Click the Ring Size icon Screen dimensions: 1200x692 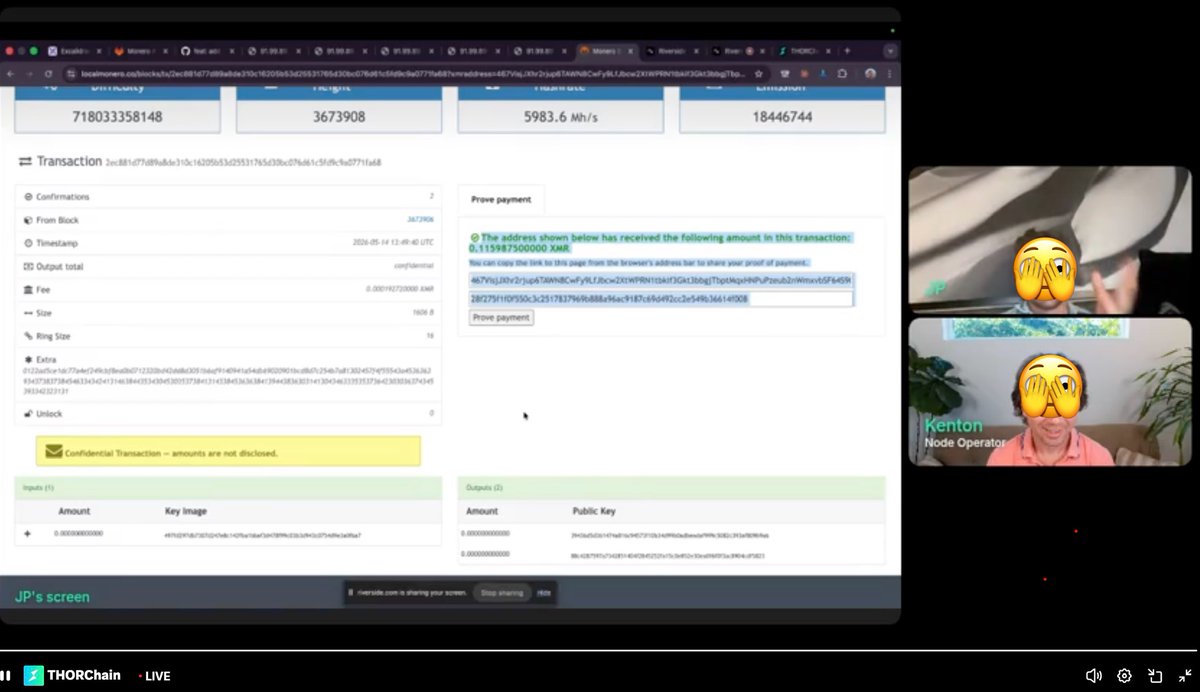click(27, 336)
